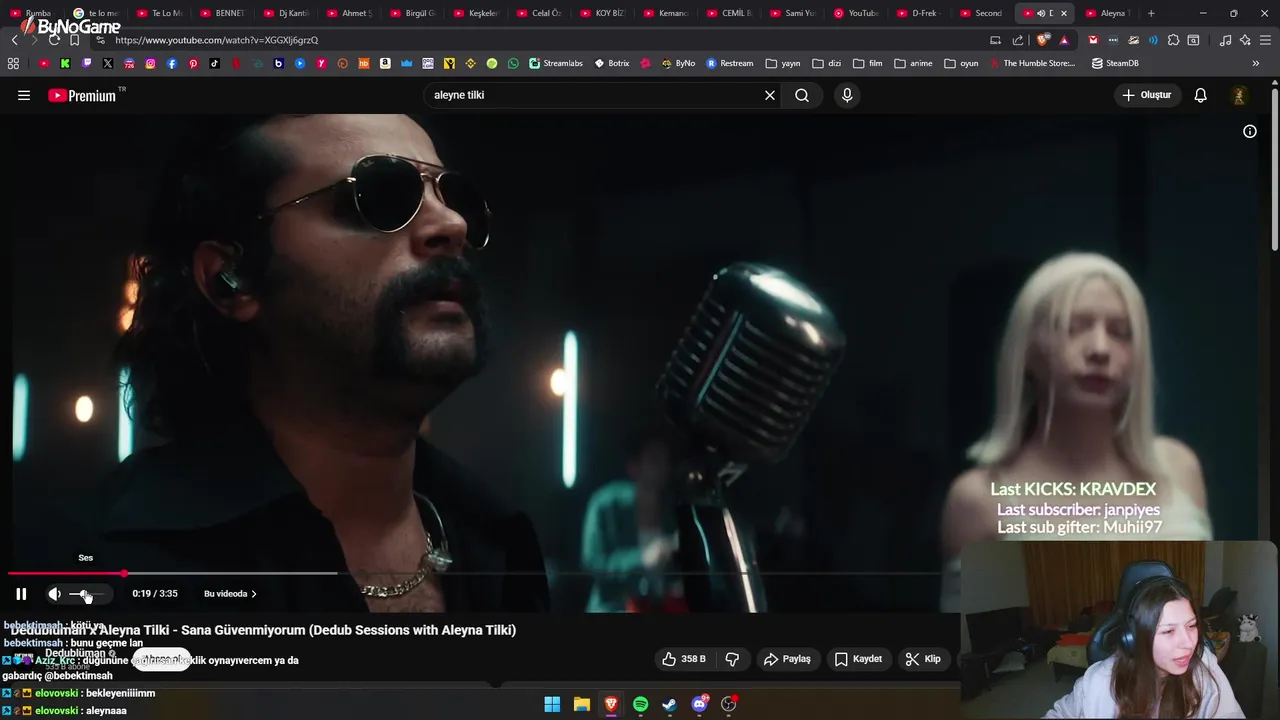Dislike the video with thumbs-down

coord(732,659)
